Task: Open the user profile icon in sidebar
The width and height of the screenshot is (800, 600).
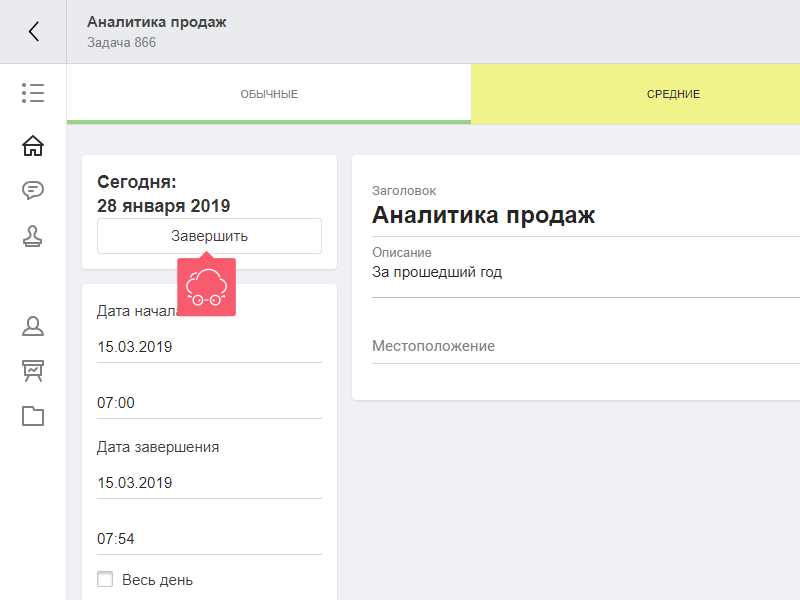Action: (x=33, y=327)
